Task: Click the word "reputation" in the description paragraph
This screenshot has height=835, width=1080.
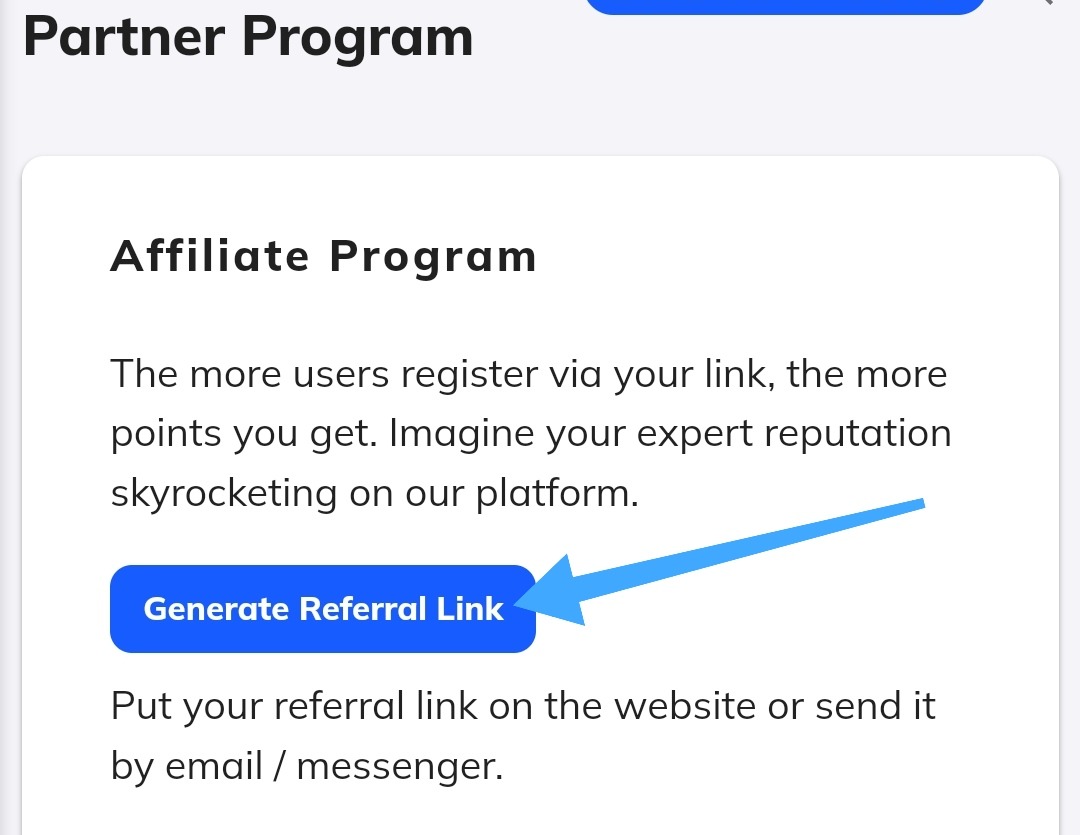Action: 853,434
